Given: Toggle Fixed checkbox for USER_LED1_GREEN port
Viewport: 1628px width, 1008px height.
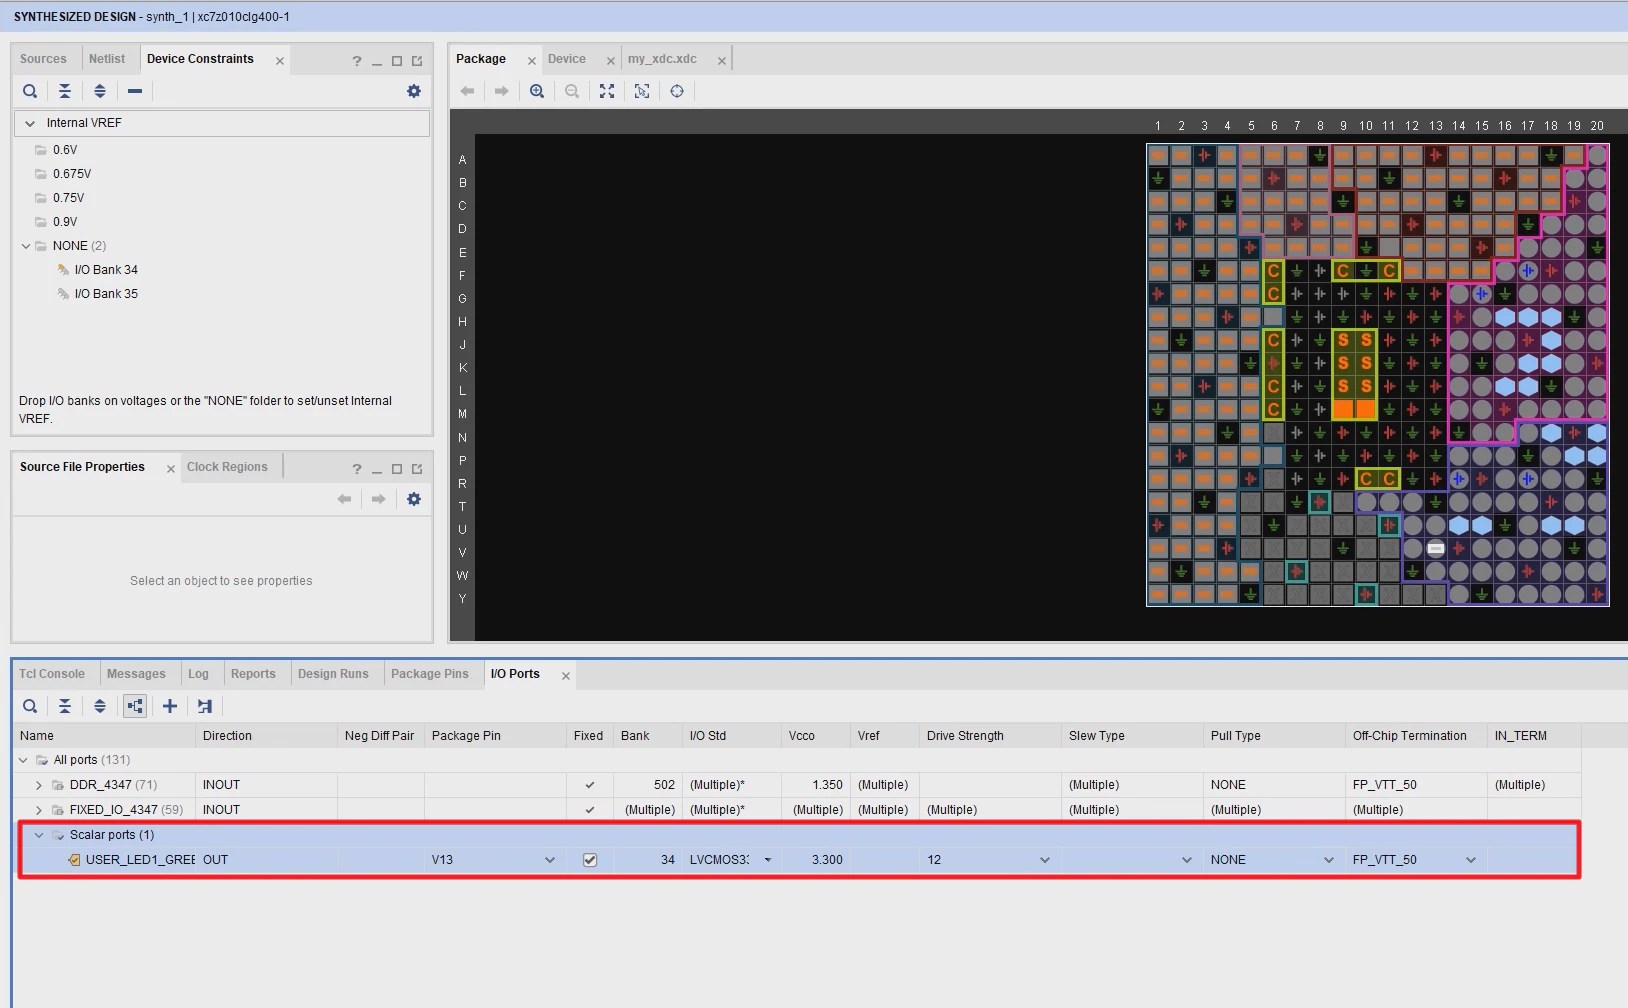Looking at the screenshot, I should 590,860.
